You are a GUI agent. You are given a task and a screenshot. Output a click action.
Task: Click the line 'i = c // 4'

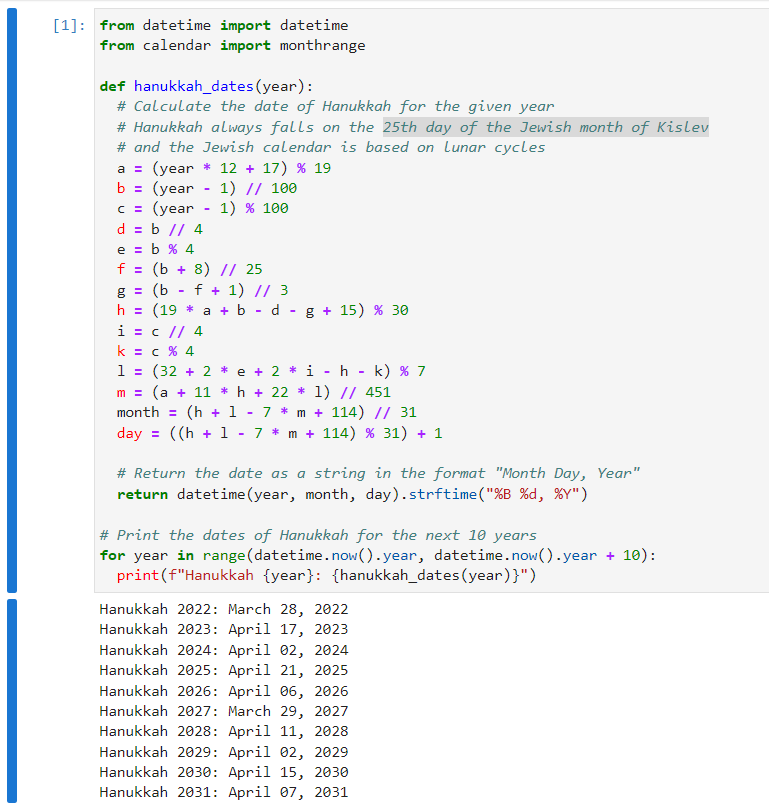(x=160, y=331)
